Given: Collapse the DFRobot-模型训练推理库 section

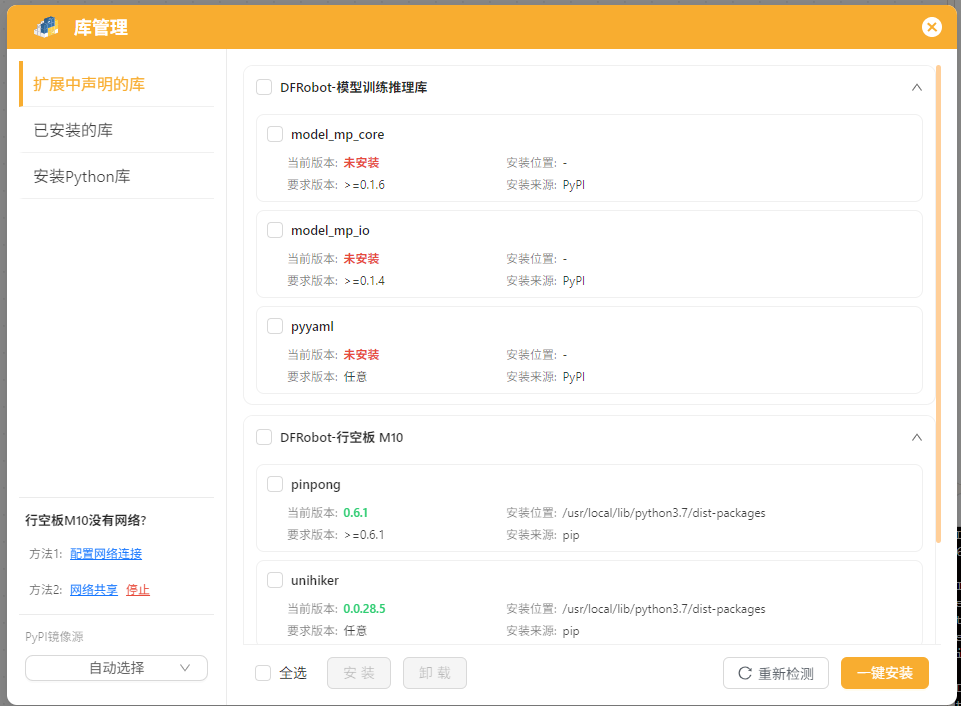Looking at the screenshot, I should (x=916, y=87).
